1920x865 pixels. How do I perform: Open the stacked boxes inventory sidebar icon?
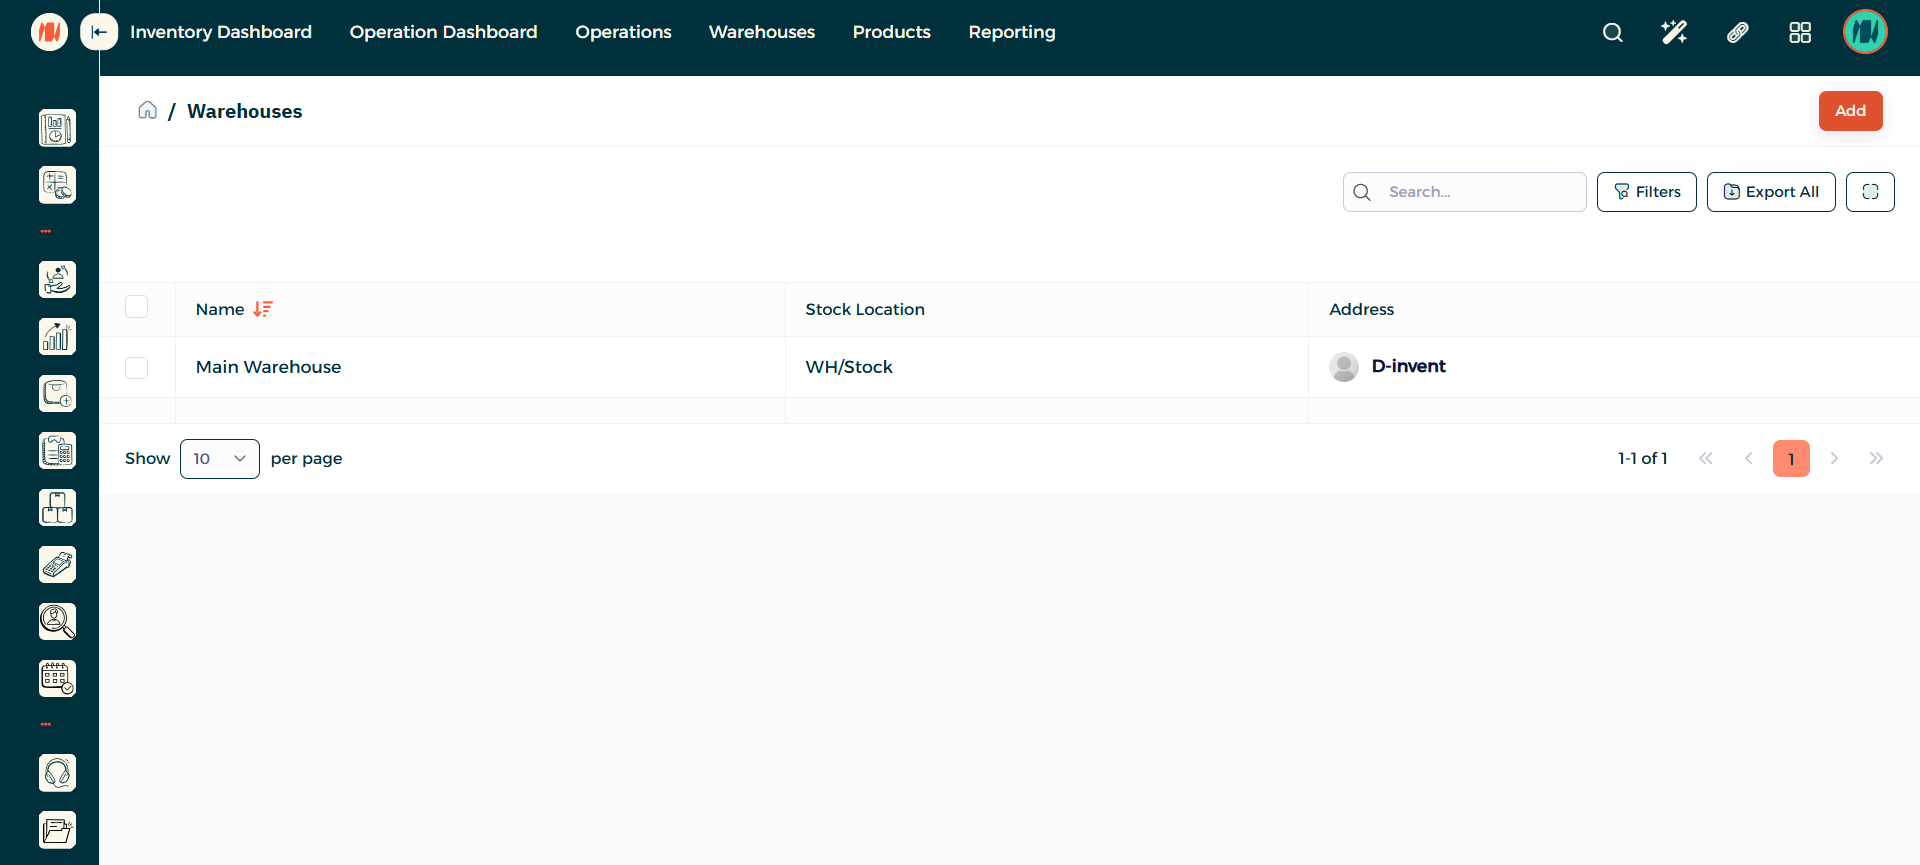57,508
